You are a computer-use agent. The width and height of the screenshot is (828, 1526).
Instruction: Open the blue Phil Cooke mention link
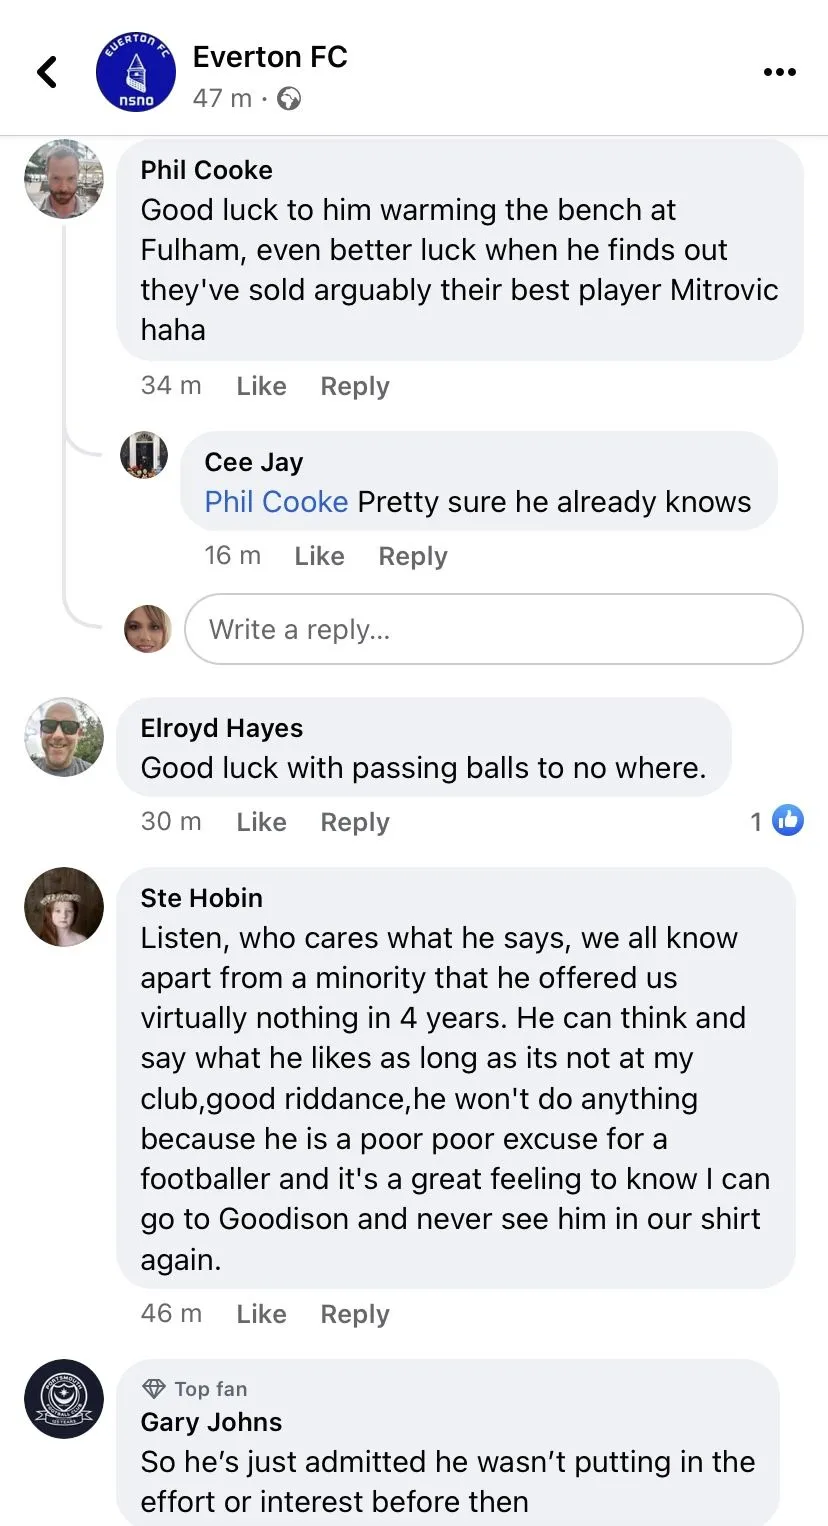[x=276, y=502]
